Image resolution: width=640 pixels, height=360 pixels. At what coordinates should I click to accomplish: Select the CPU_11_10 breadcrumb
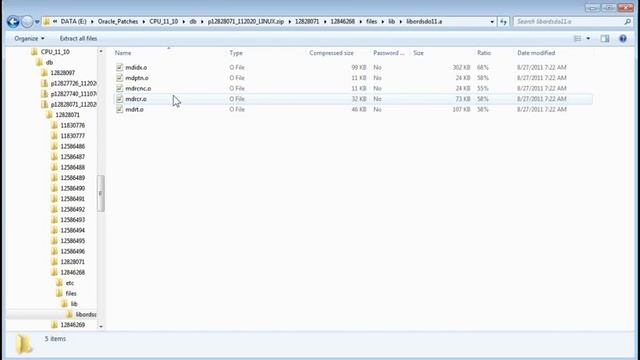[164, 22]
